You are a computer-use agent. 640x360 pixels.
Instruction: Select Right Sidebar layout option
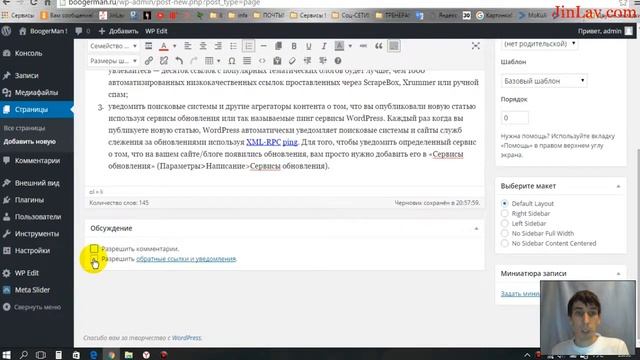tap(504, 213)
